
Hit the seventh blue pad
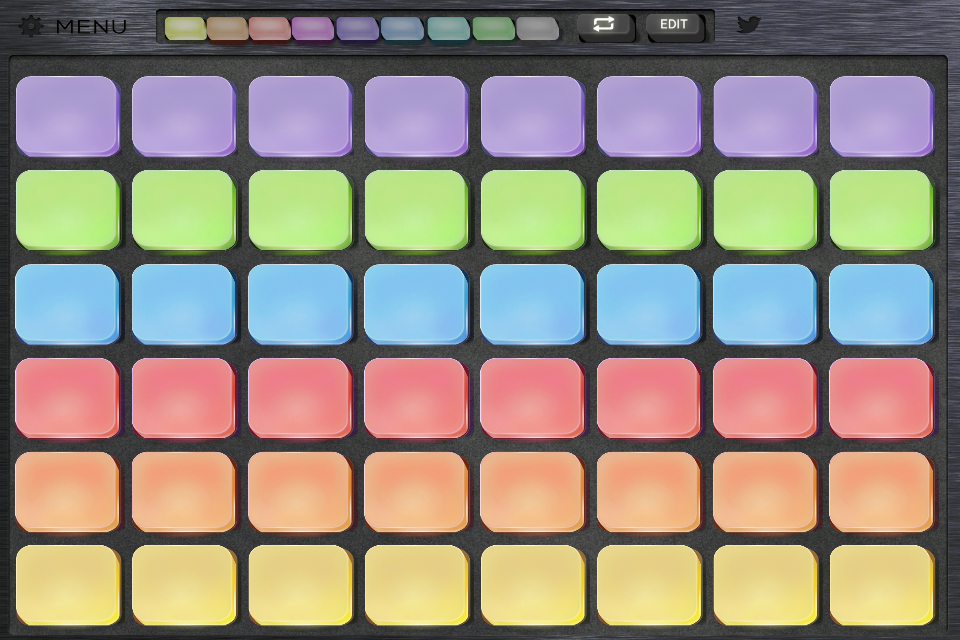(765, 304)
